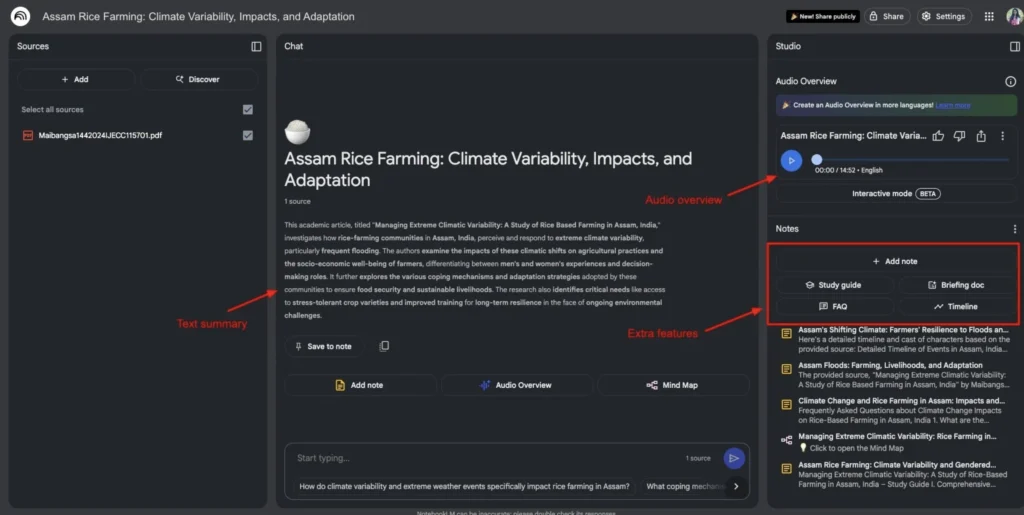
Task: Toggle the Select all sources checkbox
Action: coord(248,110)
